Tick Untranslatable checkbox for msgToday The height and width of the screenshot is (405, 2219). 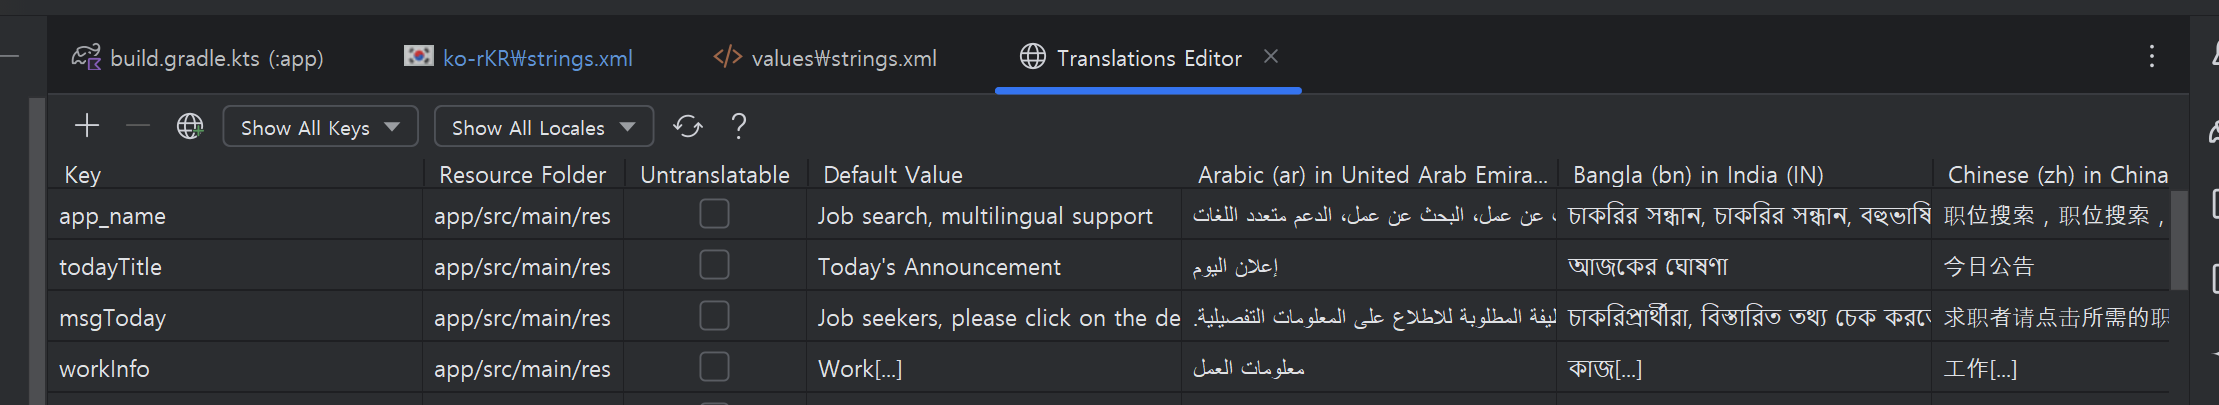714,316
